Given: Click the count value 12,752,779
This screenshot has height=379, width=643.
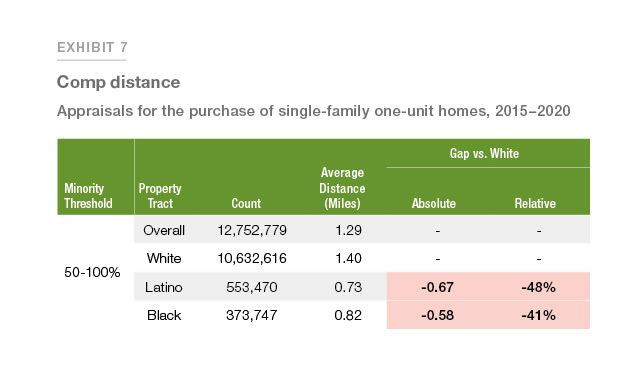Looking at the screenshot, I should pos(252,230).
